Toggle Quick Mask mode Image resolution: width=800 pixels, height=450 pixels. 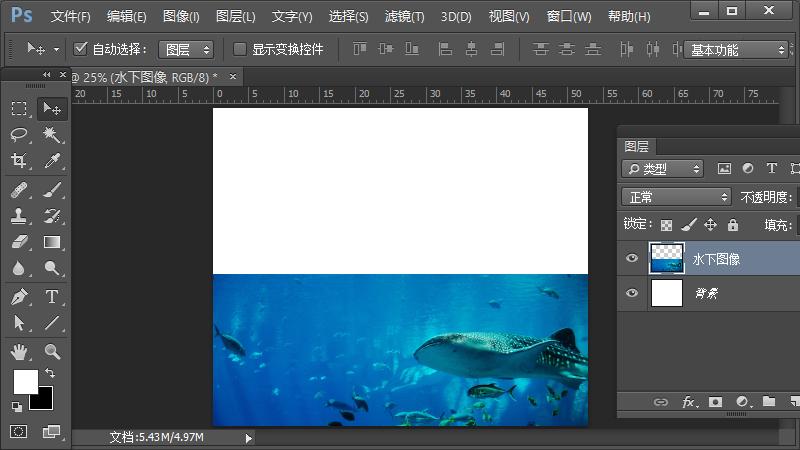pos(18,432)
